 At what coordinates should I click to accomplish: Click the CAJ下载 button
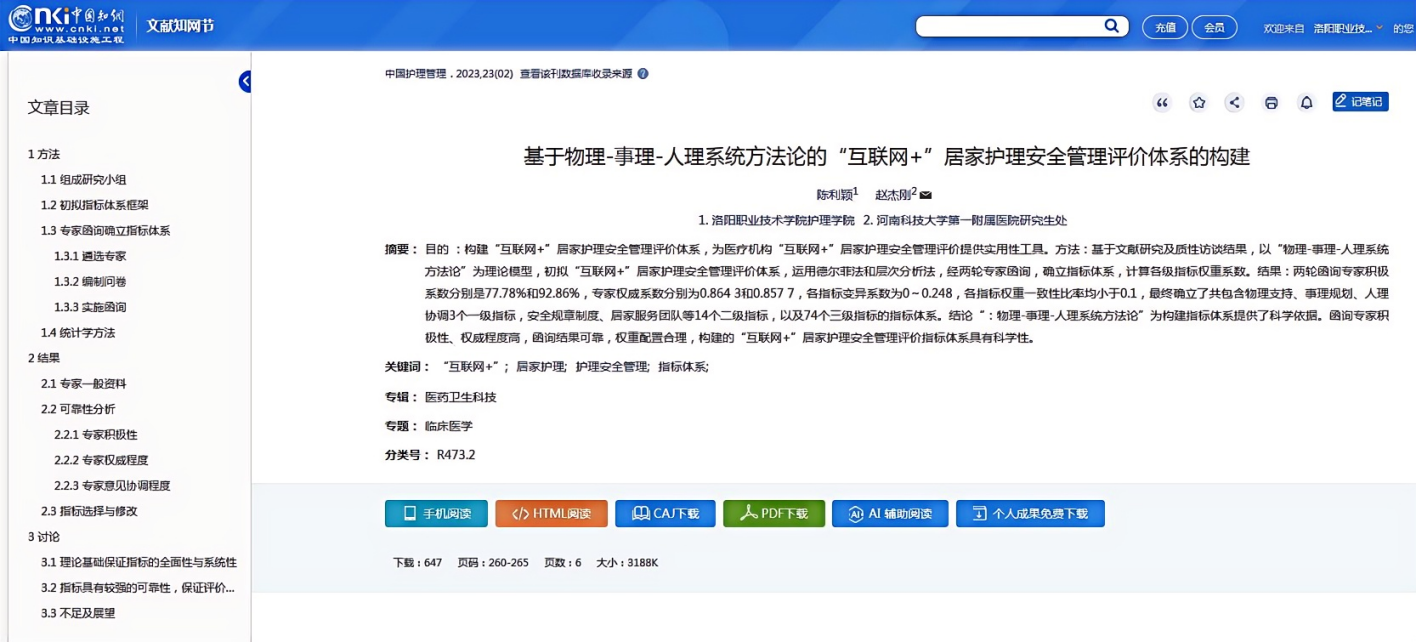[665, 513]
